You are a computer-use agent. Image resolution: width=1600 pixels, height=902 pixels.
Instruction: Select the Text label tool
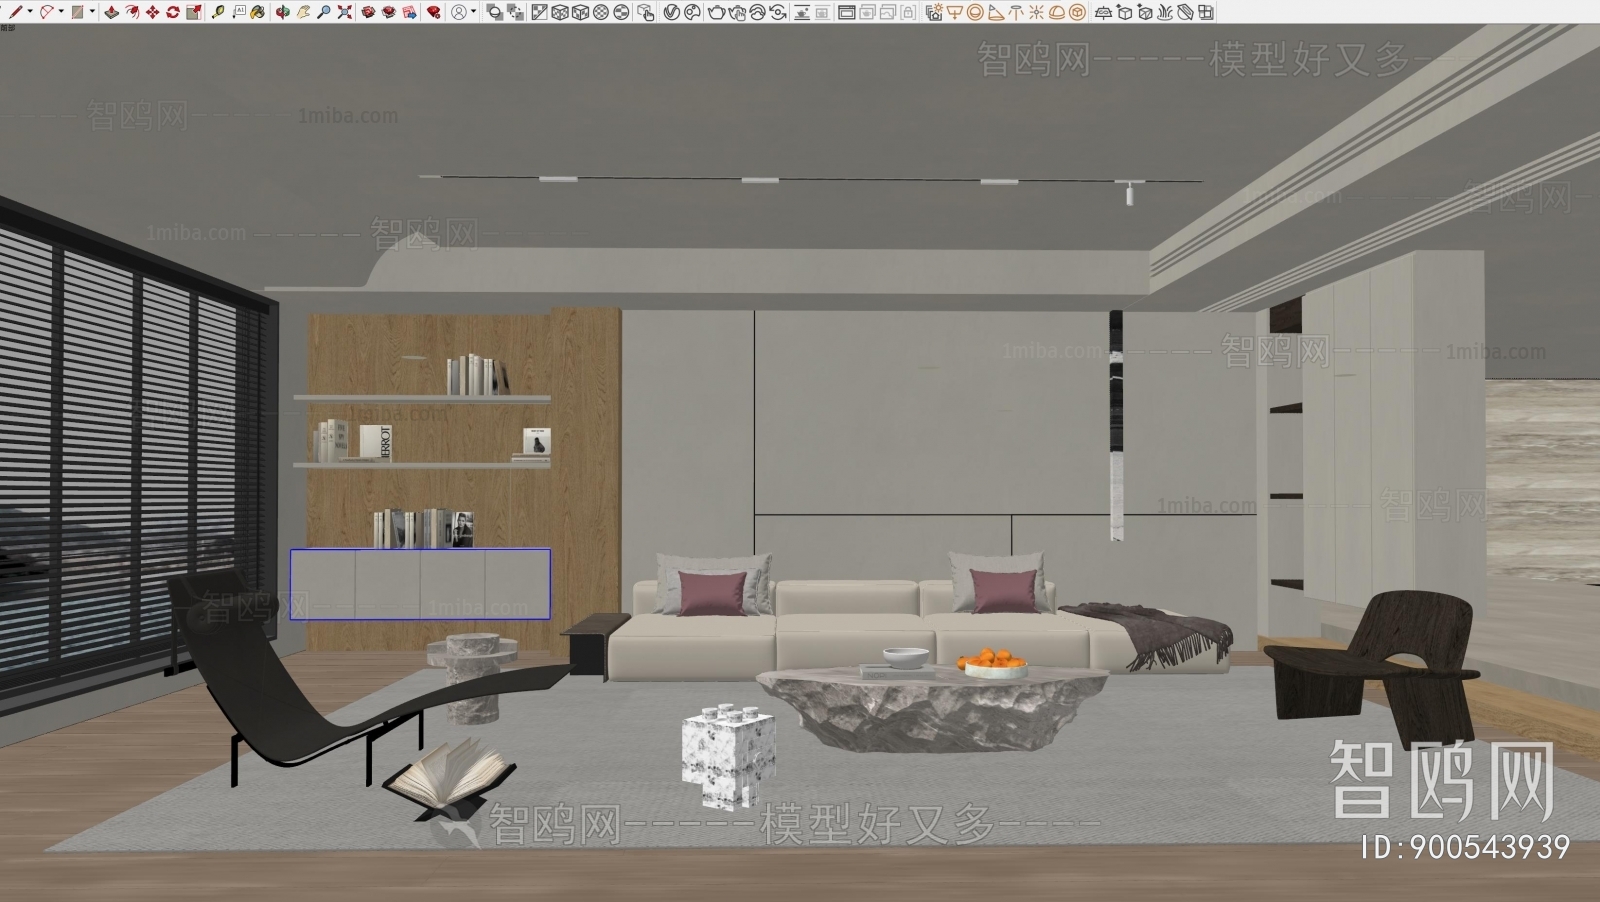point(239,12)
